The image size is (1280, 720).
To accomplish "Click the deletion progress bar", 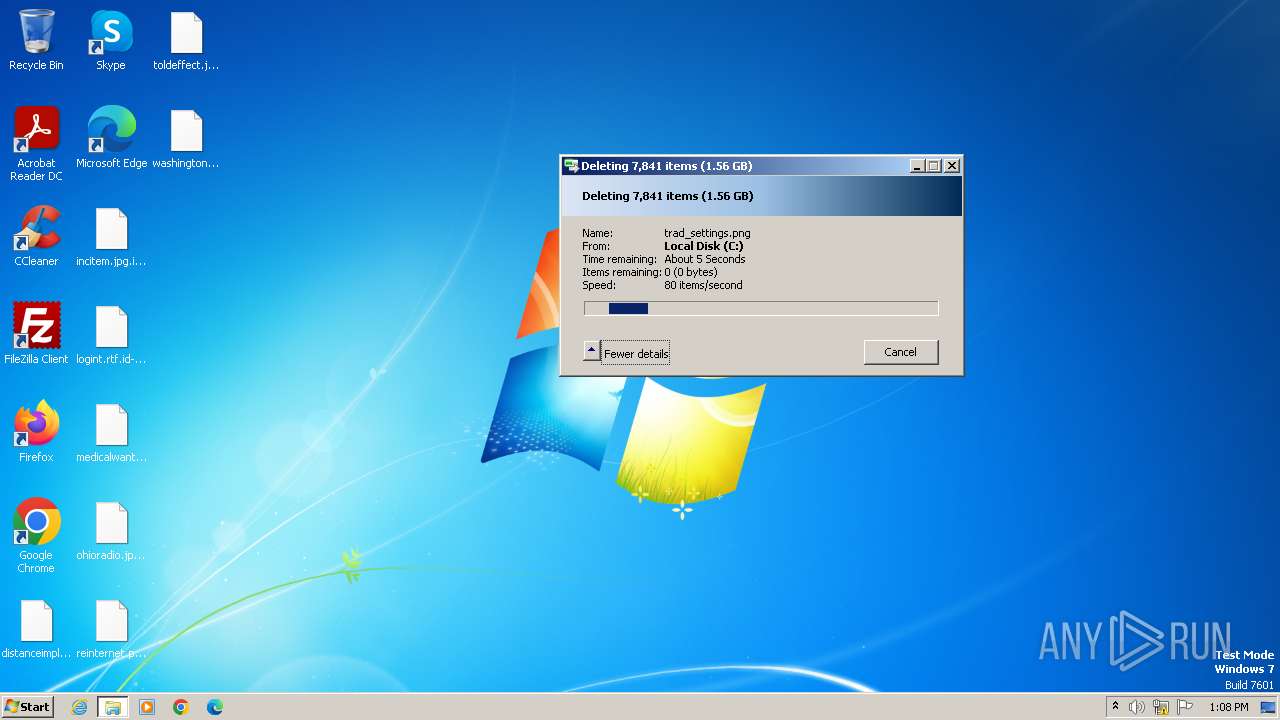I will [x=761, y=308].
